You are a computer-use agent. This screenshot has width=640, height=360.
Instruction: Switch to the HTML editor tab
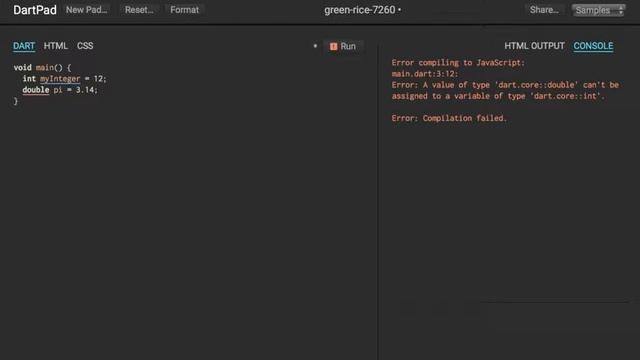[56, 46]
